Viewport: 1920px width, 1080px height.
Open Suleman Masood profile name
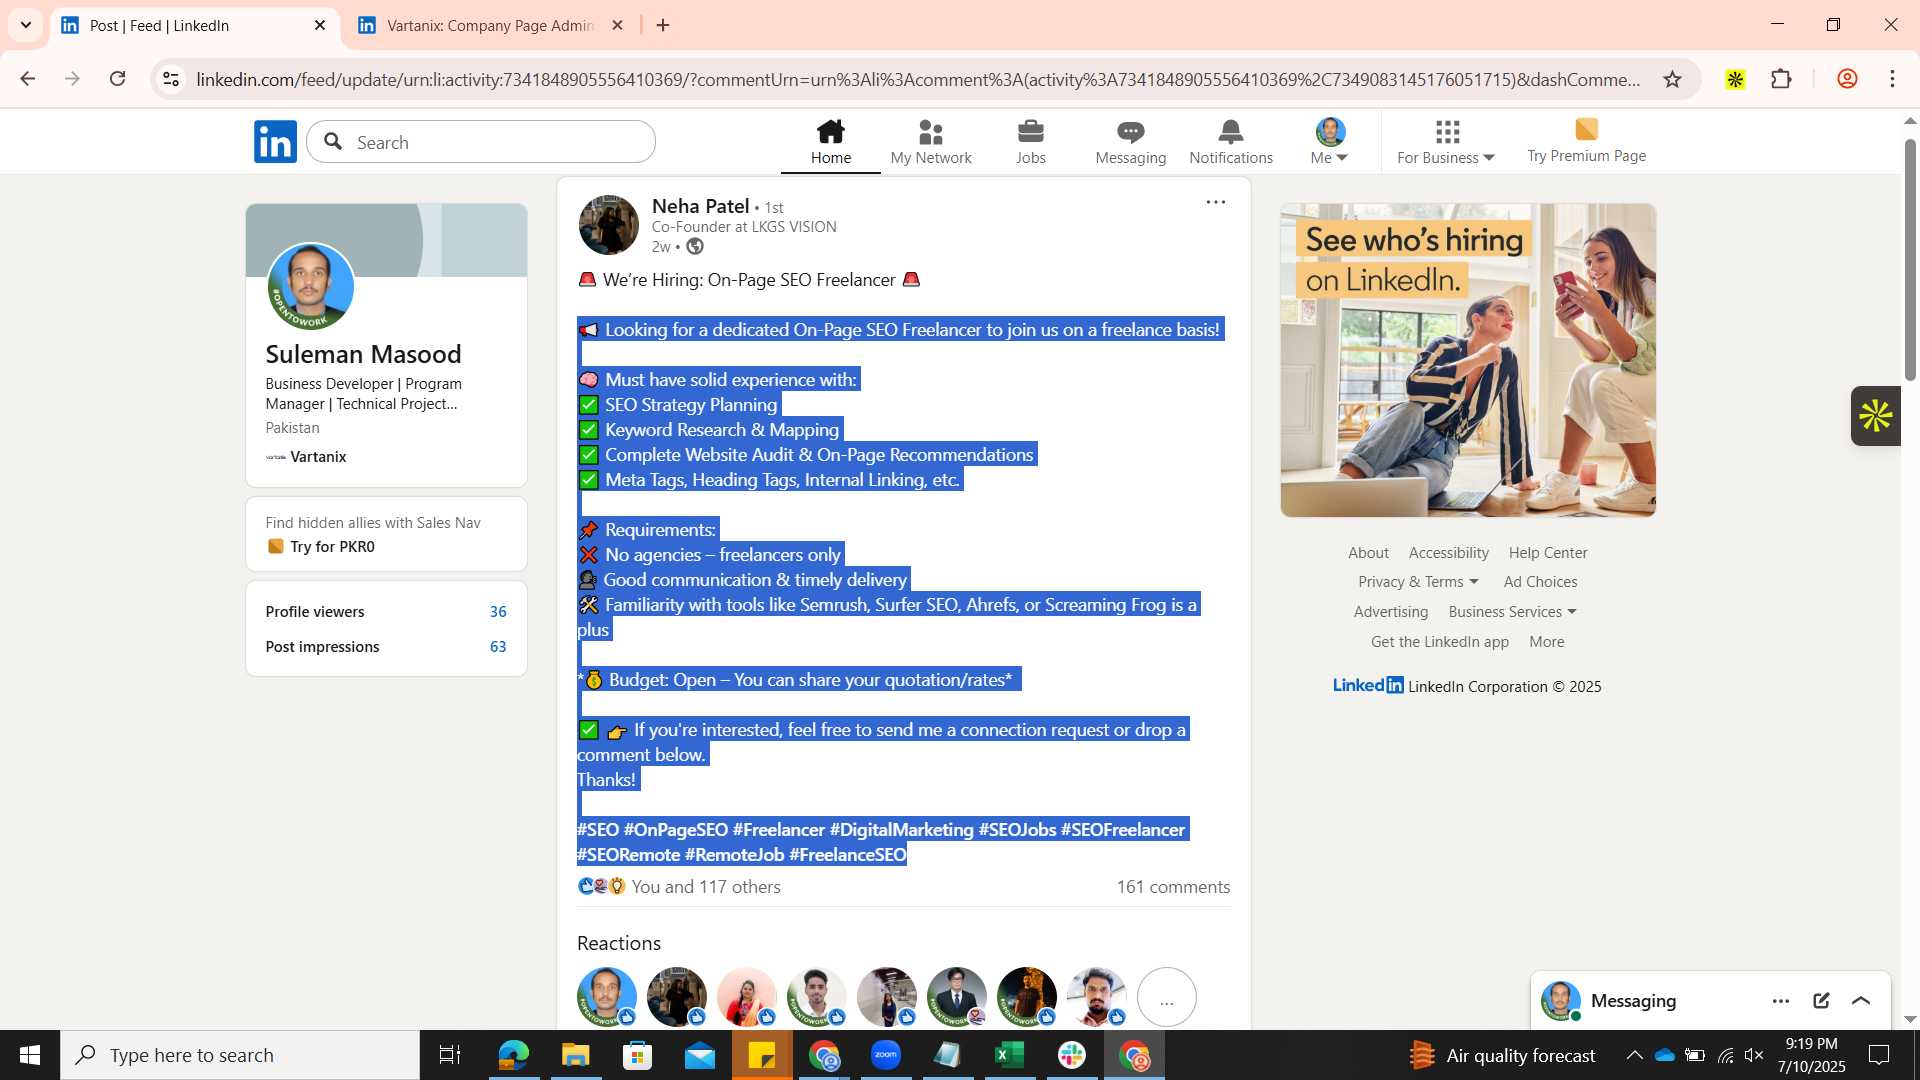pyautogui.click(x=363, y=354)
